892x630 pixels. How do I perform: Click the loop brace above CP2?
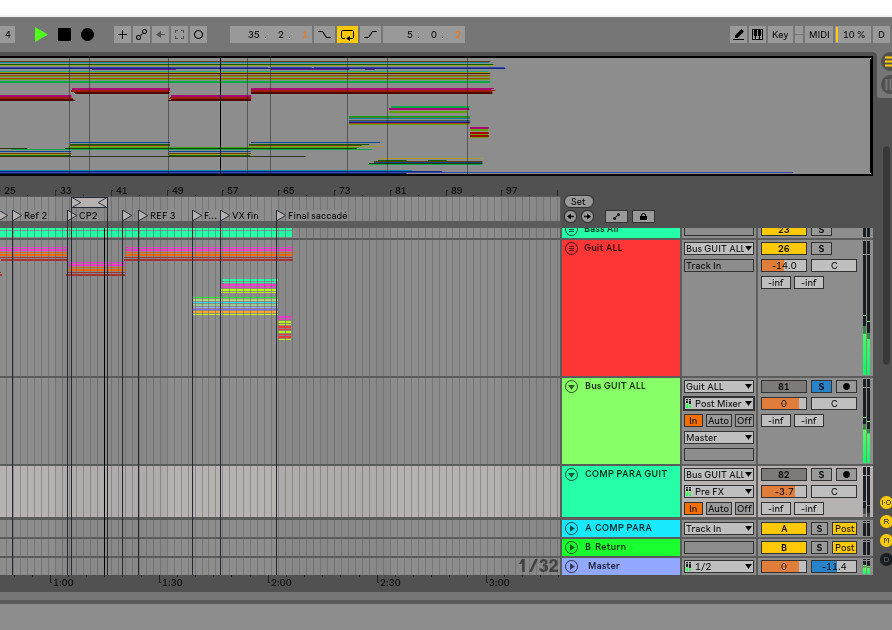(89, 202)
